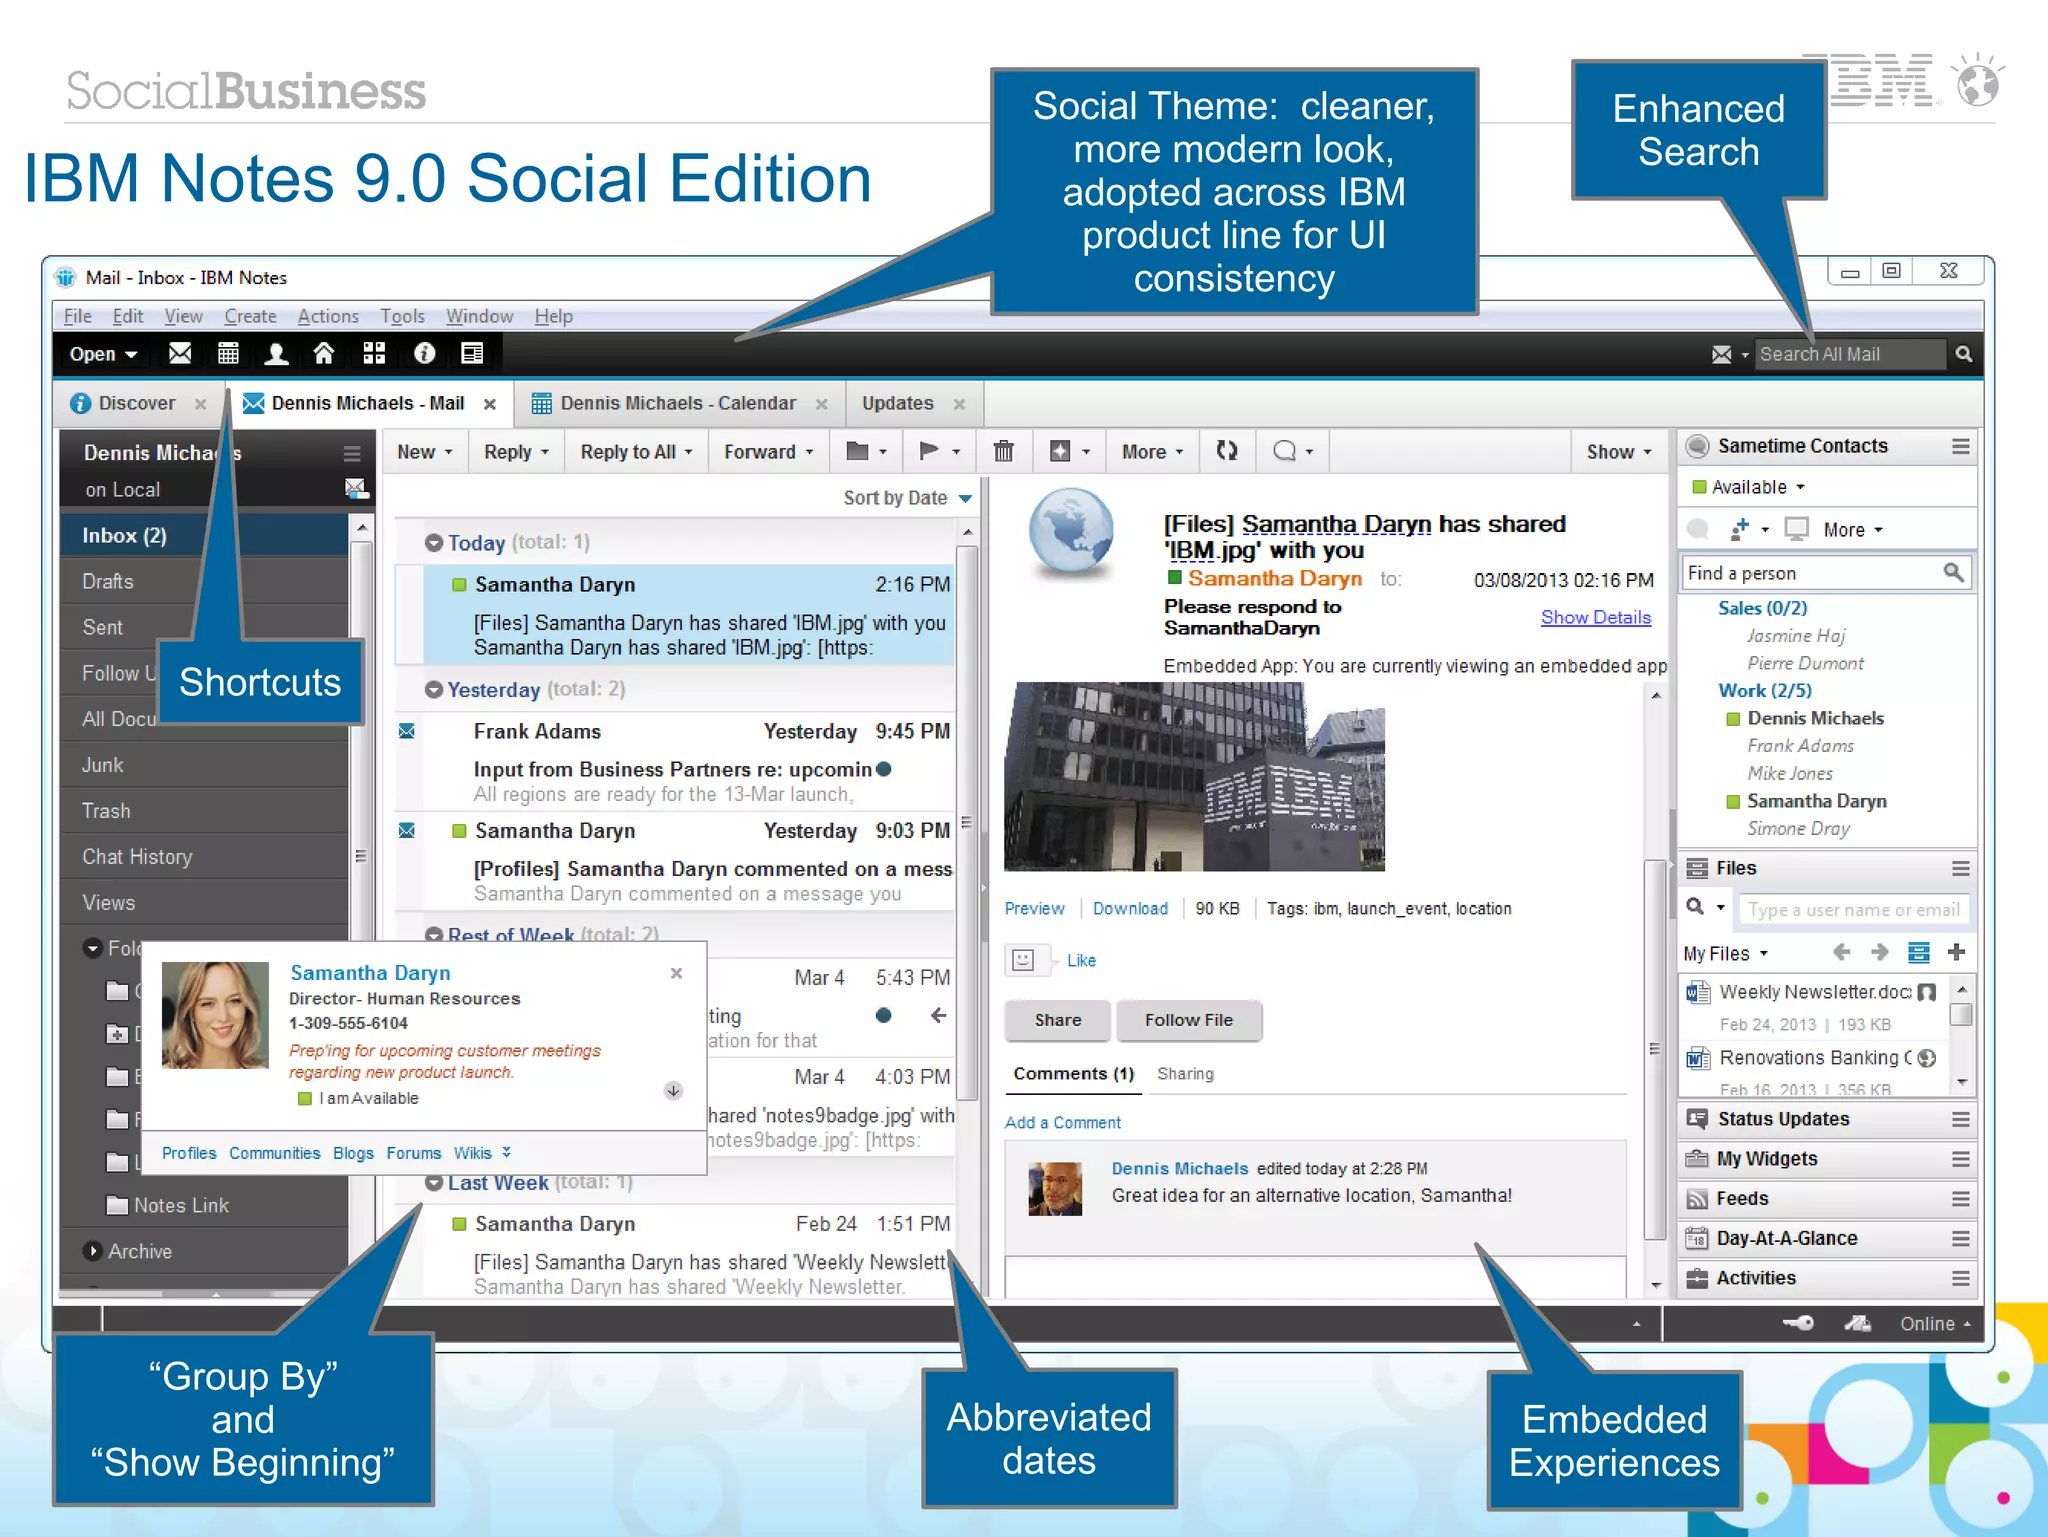Open the Workspace grid shortcut icon
The height and width of the screenshot is (1537, 2048).
(374, 353)
